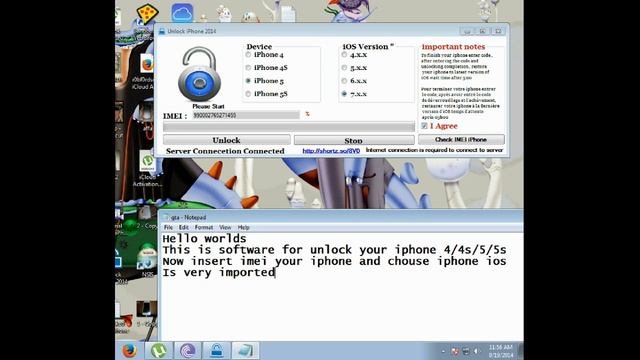Open the Notepad File menu

pyautogui.click(x=168, y=227)
